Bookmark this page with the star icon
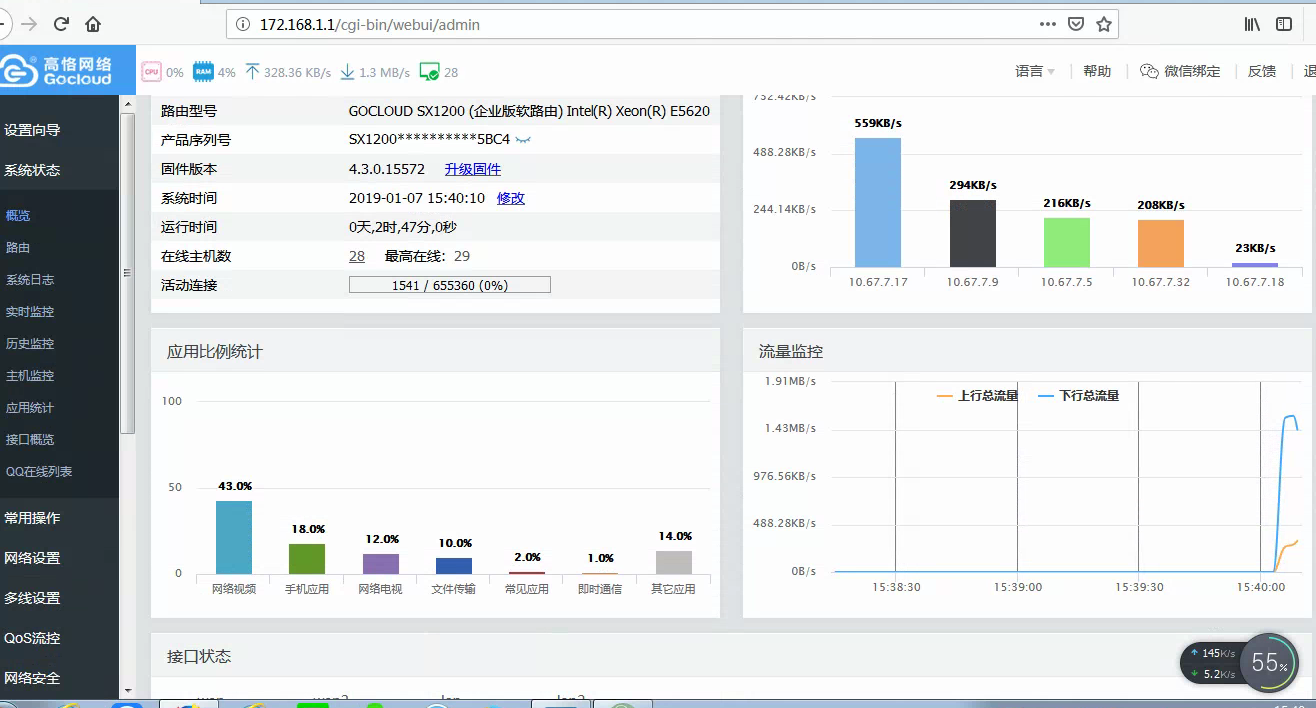The width and height of the screenshot is (1316, 708). pyautogui.click(x=1104, y=24)
